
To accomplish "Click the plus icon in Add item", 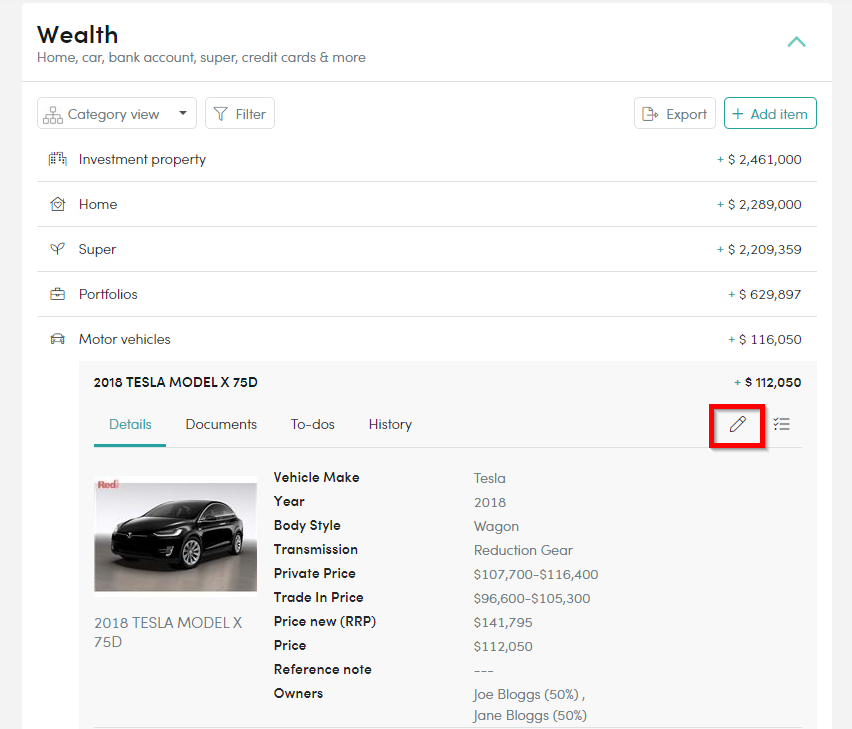I will (x=738, y=114).
